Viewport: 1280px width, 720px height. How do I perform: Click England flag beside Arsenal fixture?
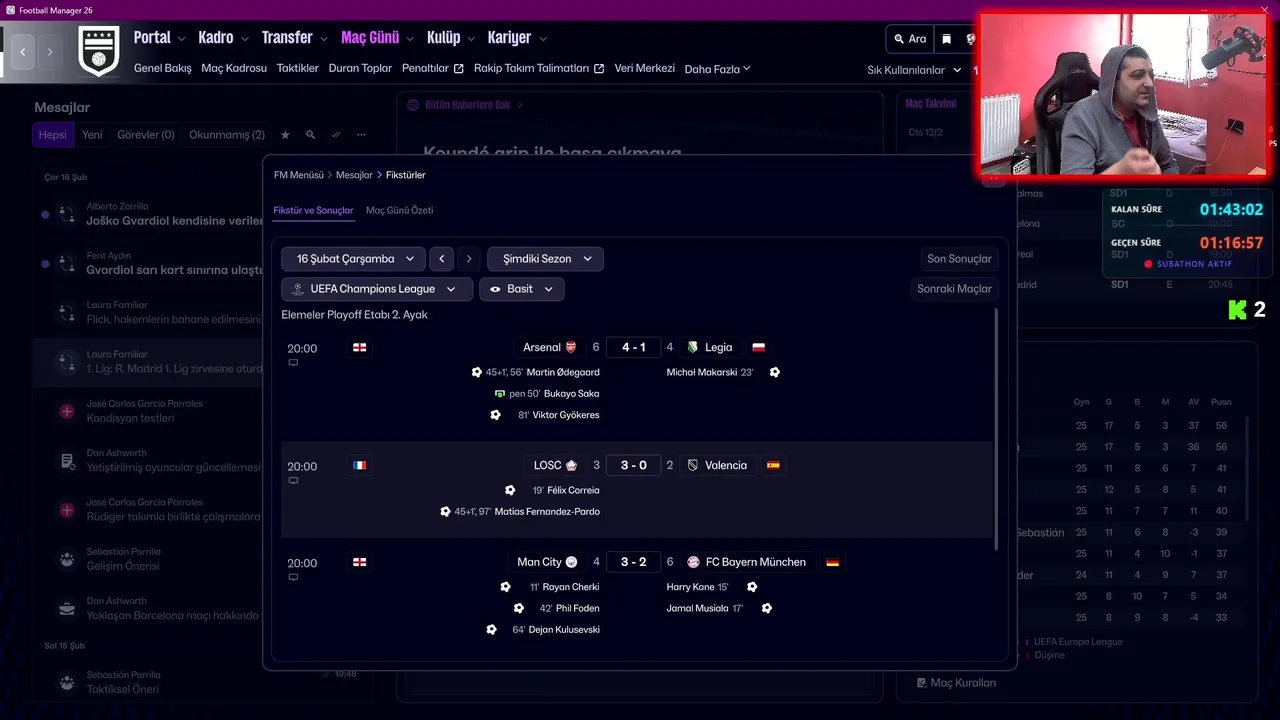360,347
